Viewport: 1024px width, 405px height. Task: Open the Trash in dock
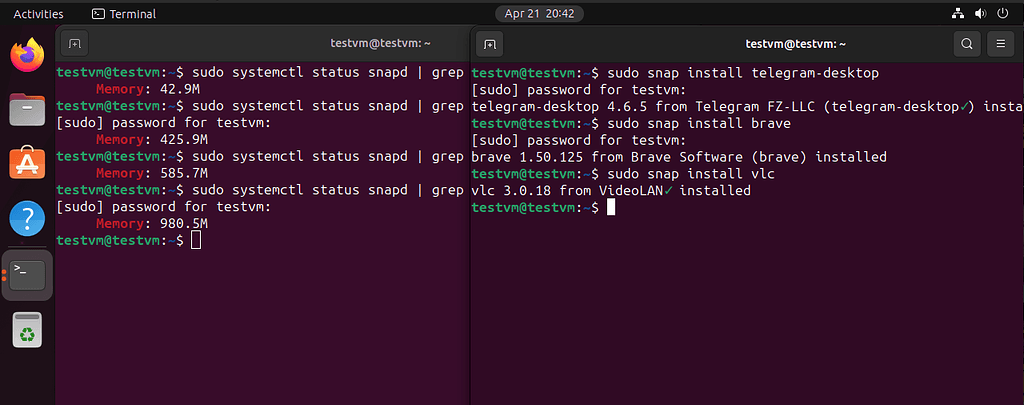(27, 330)
